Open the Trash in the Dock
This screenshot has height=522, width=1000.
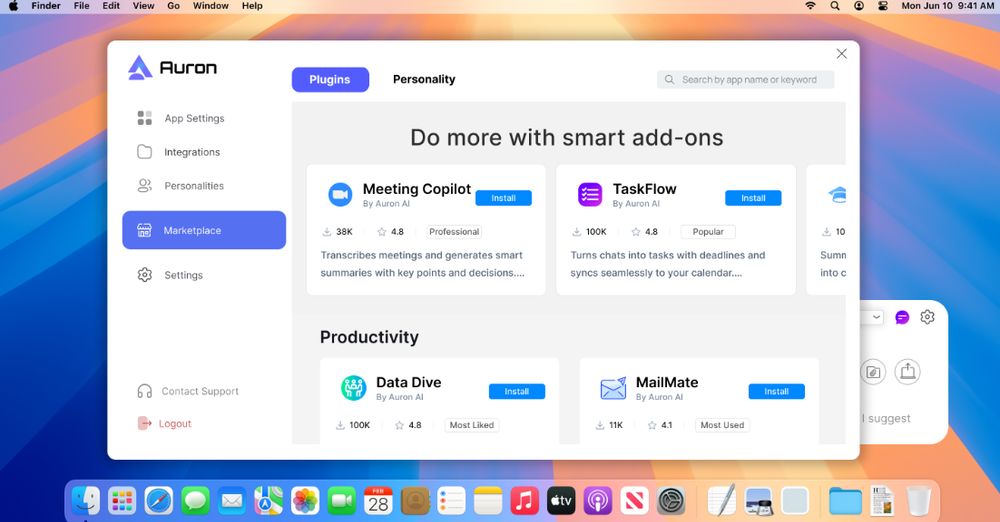tap(918, 501)
